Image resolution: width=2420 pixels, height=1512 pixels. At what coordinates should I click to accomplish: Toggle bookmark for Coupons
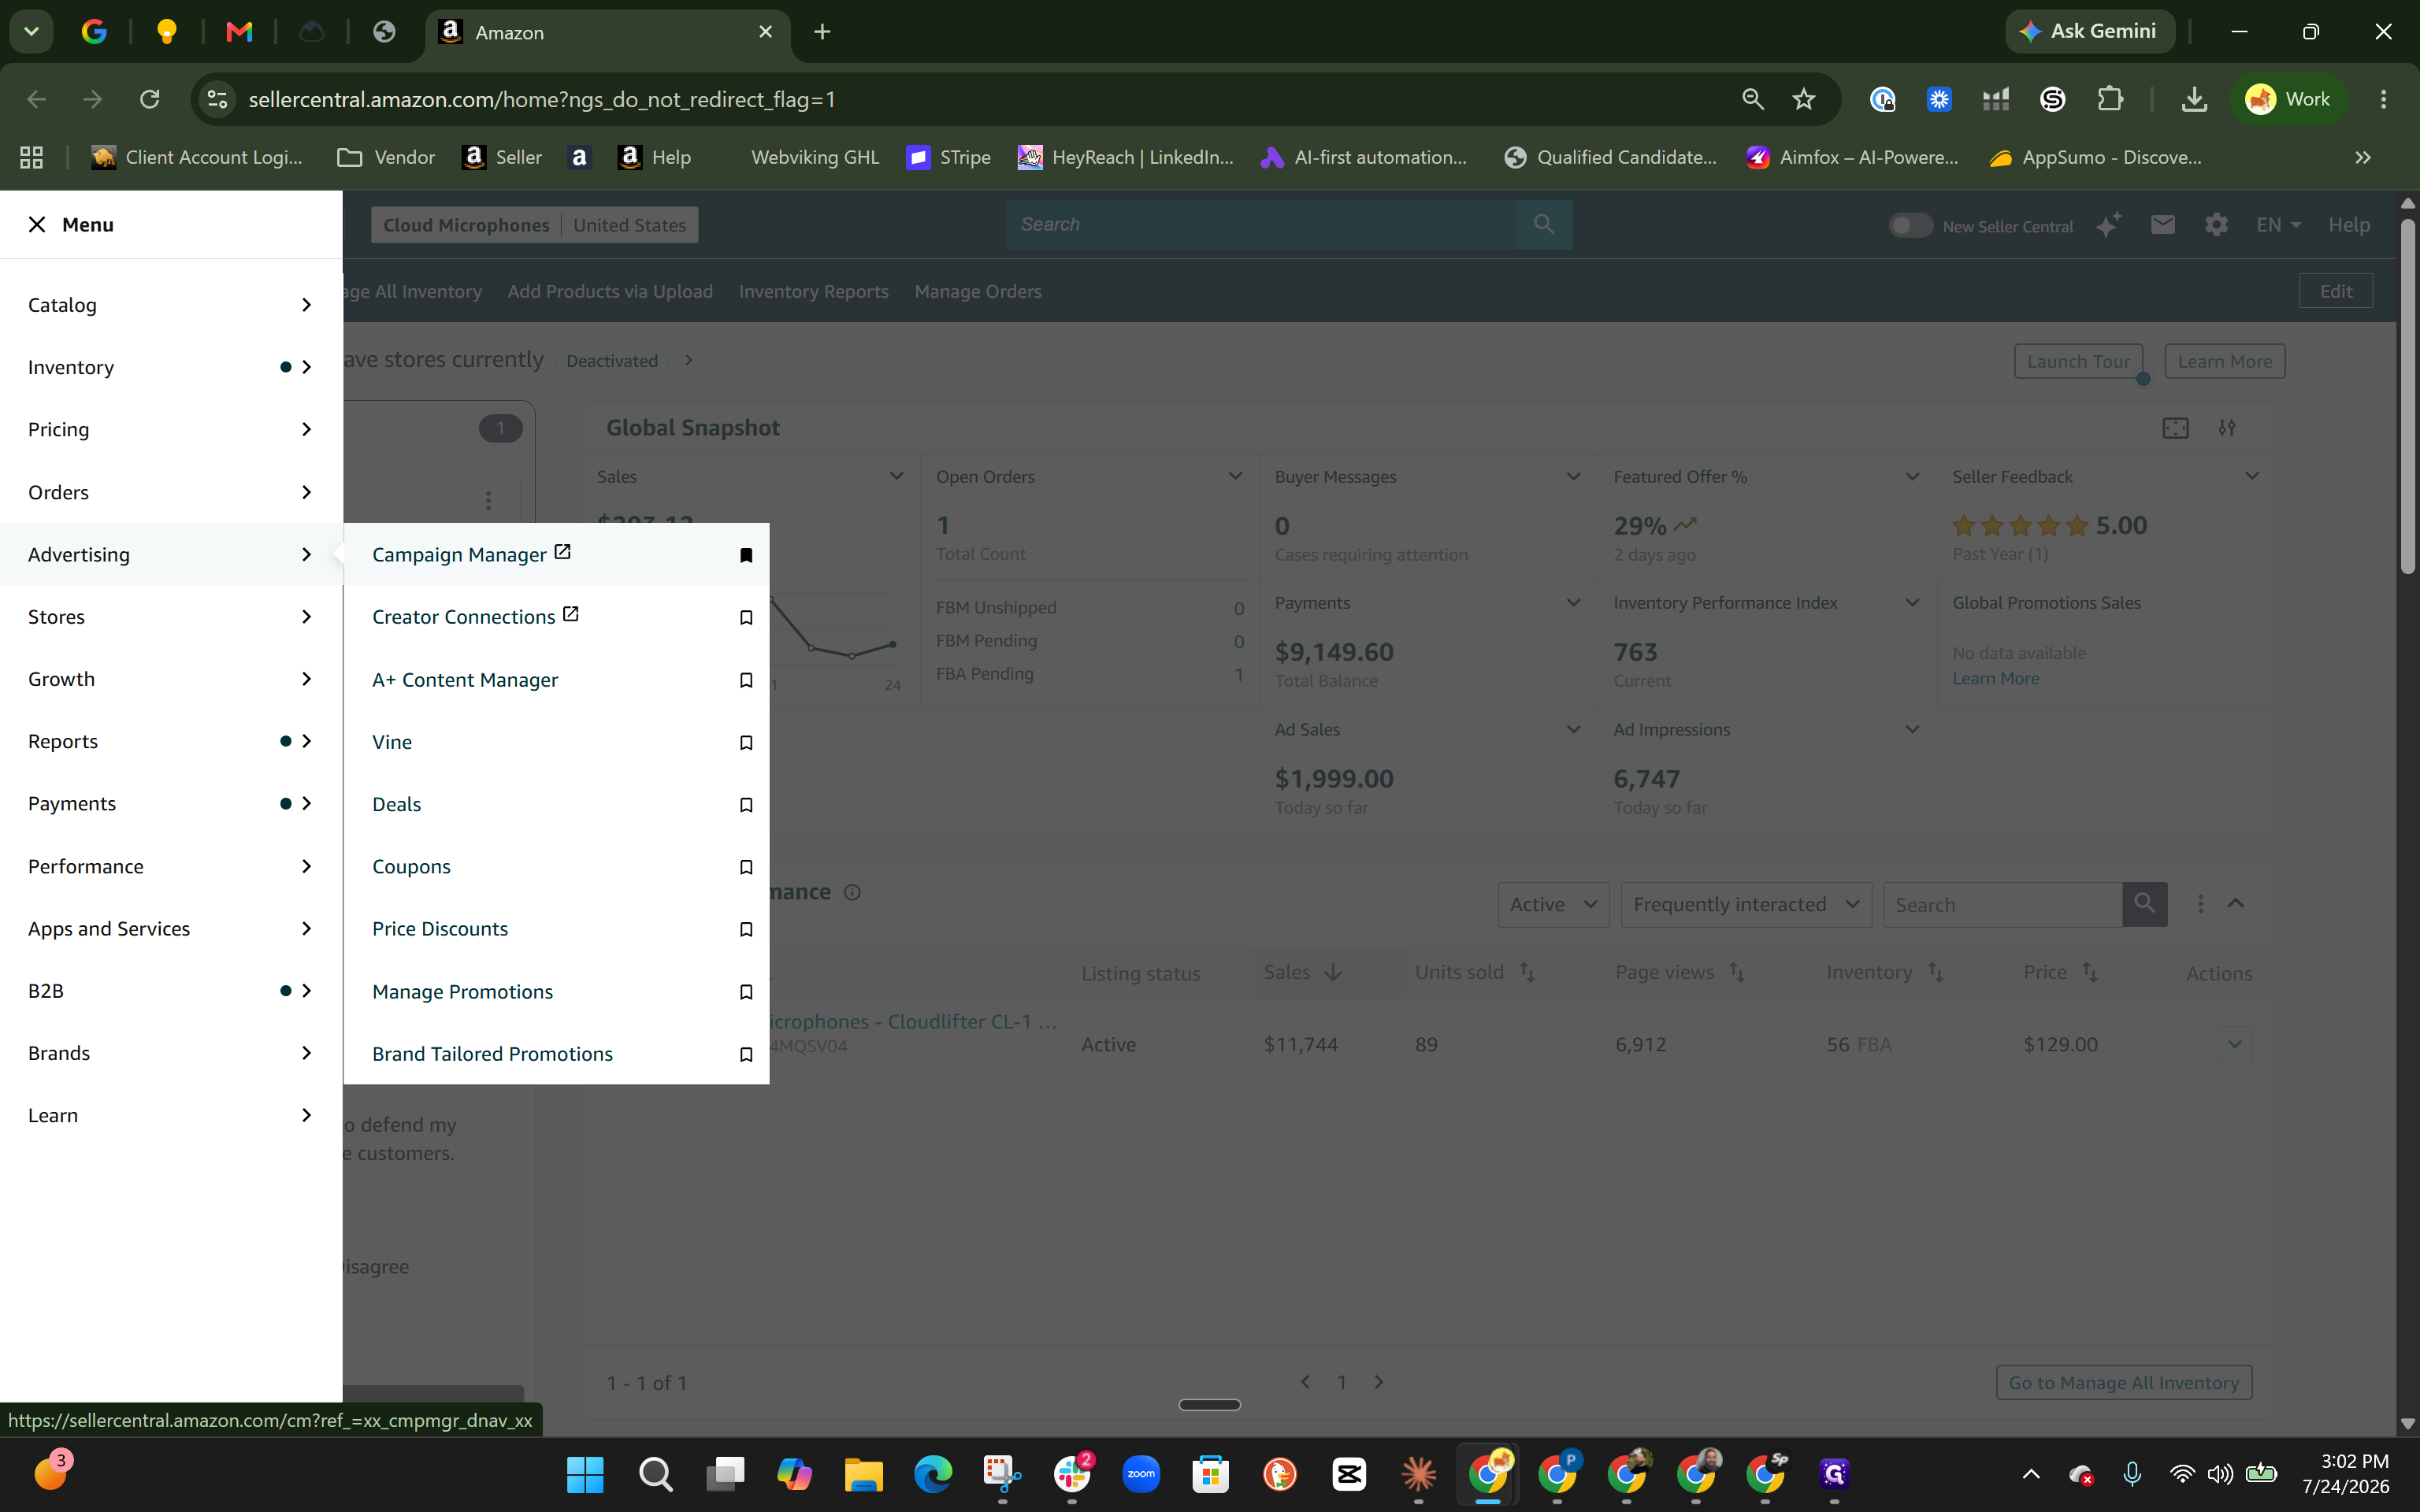coord(746,867)
